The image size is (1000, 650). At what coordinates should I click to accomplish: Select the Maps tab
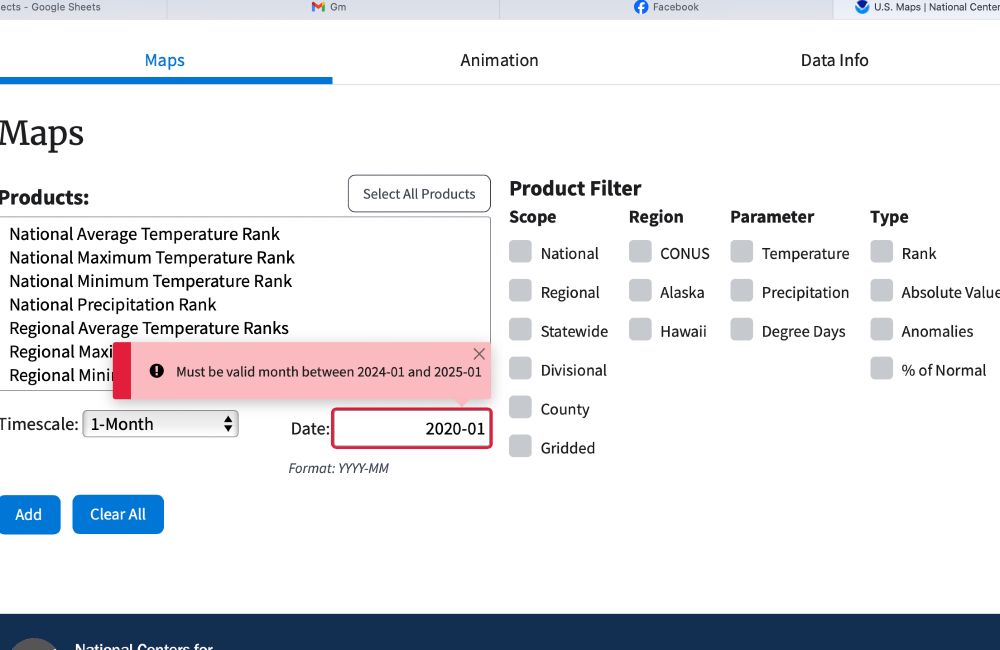pyautogui.click(x=165, y=60)
